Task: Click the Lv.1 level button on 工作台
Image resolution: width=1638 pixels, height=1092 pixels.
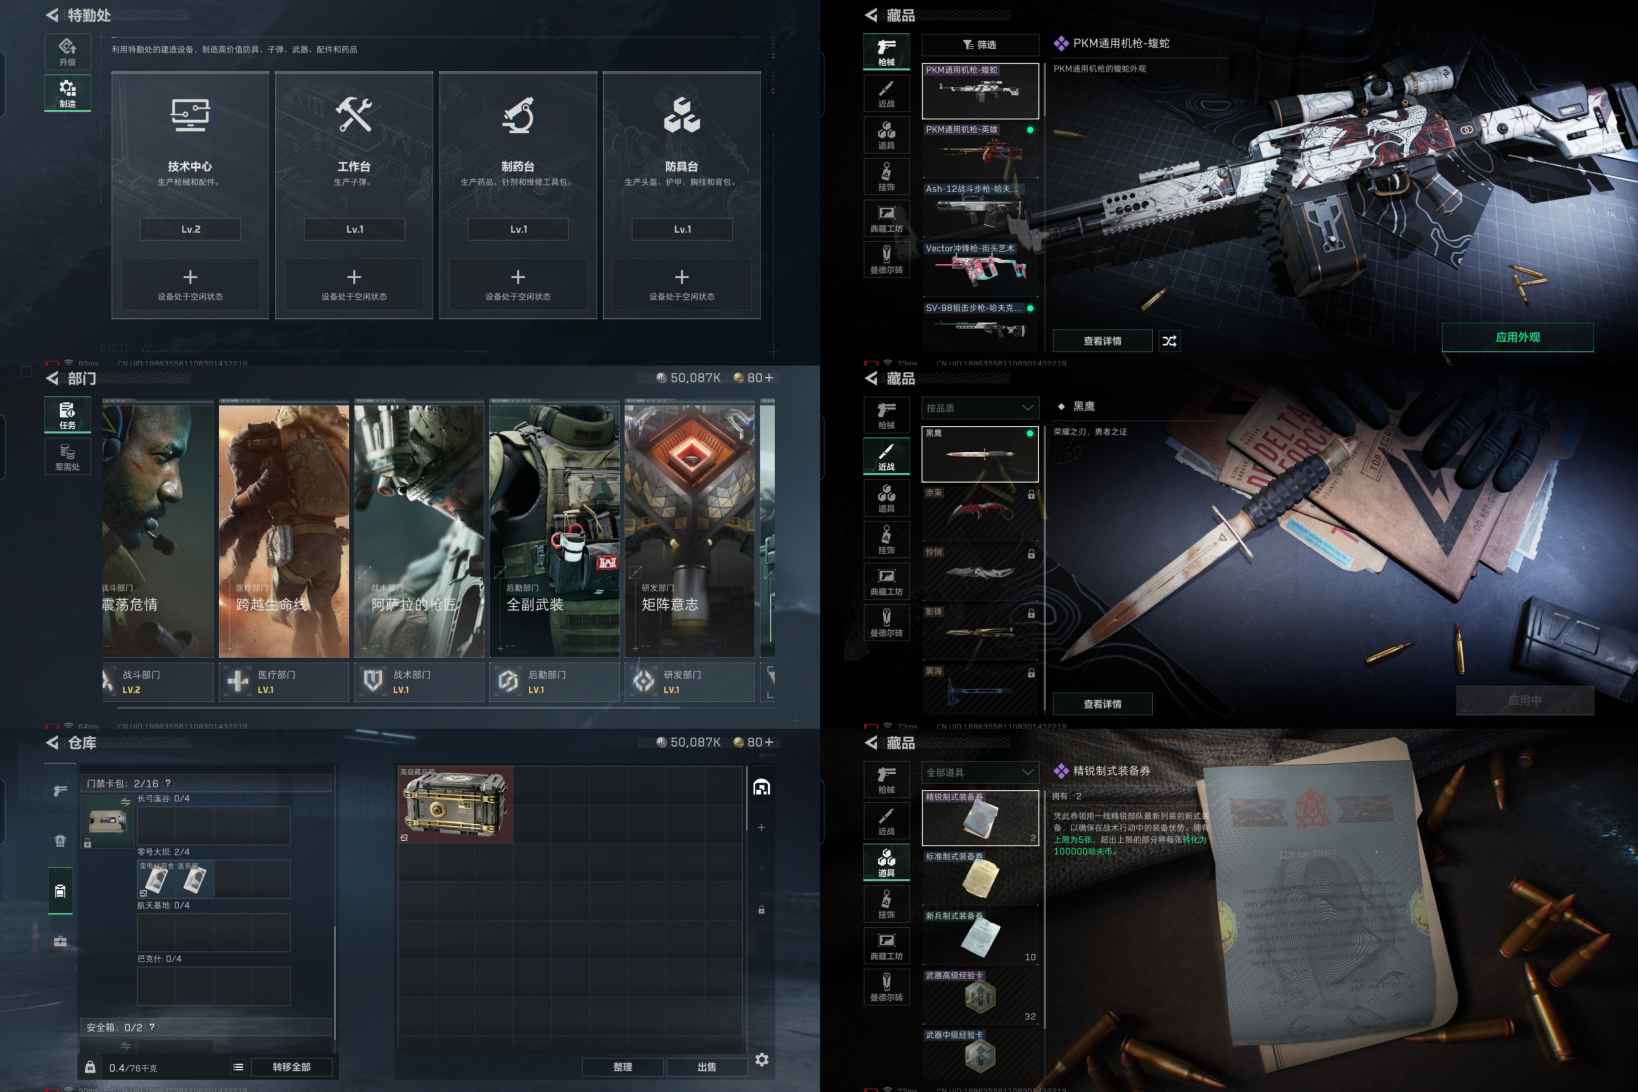Action: [354, 229]
